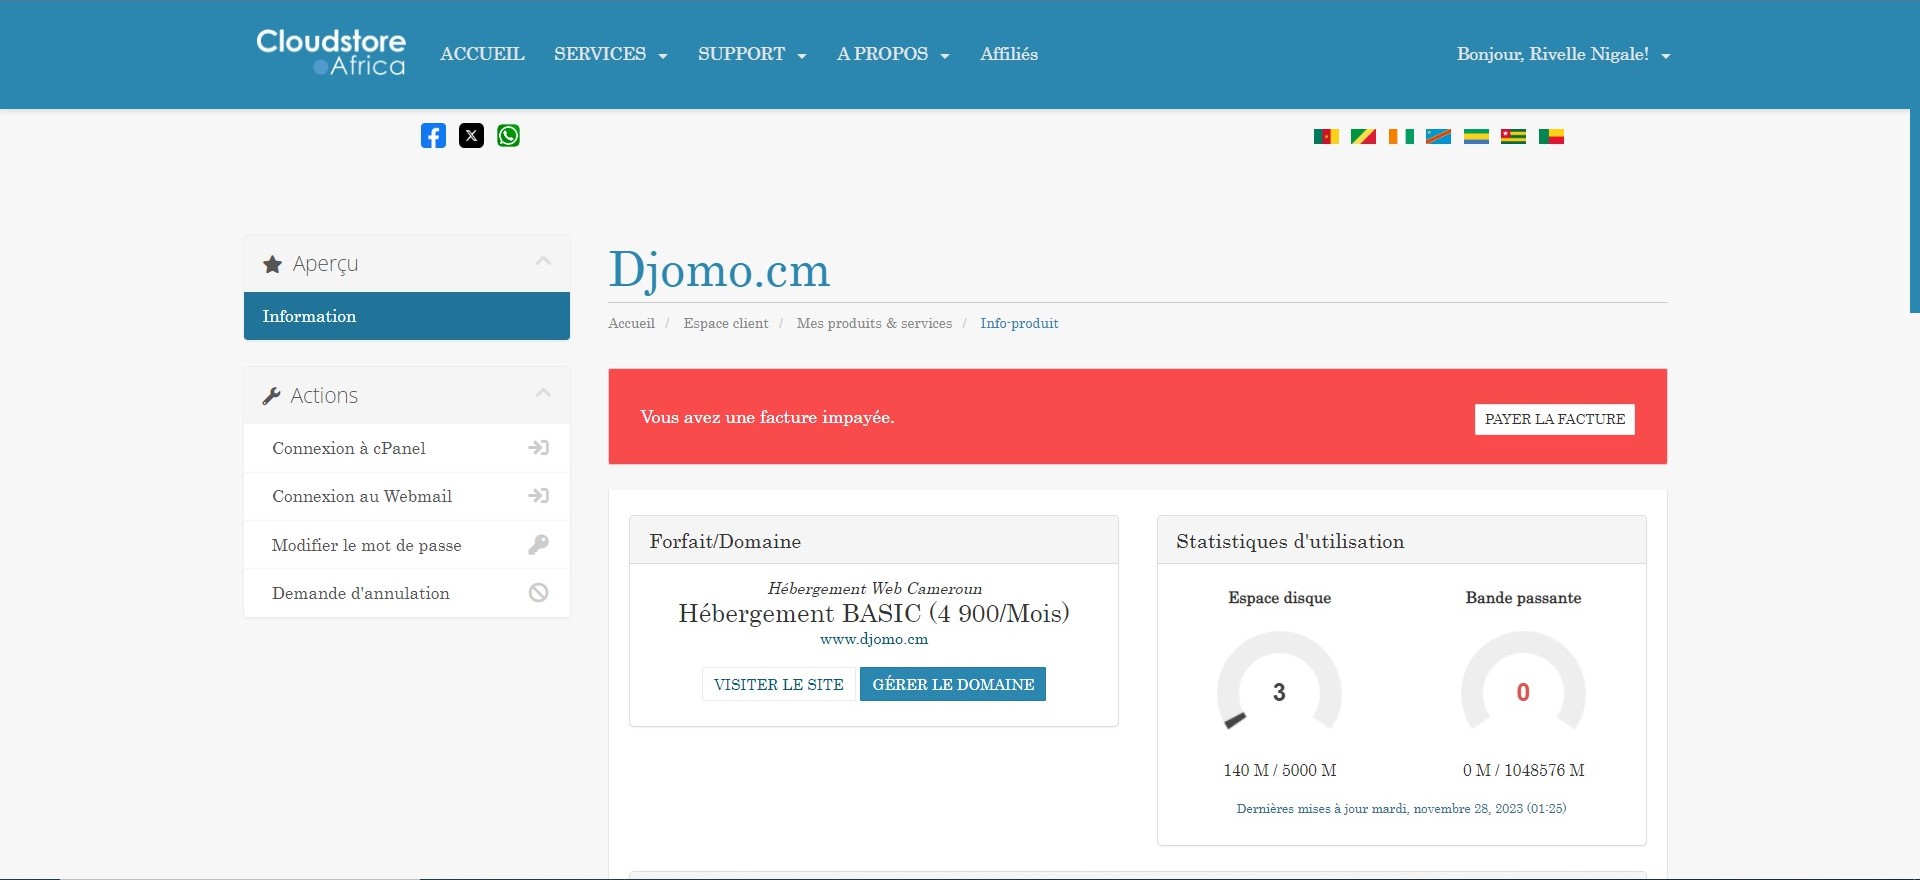The height and width of the screenshot is (880, 1920).
Task: Select the DR Congo flag
Action: [1438, 137]
